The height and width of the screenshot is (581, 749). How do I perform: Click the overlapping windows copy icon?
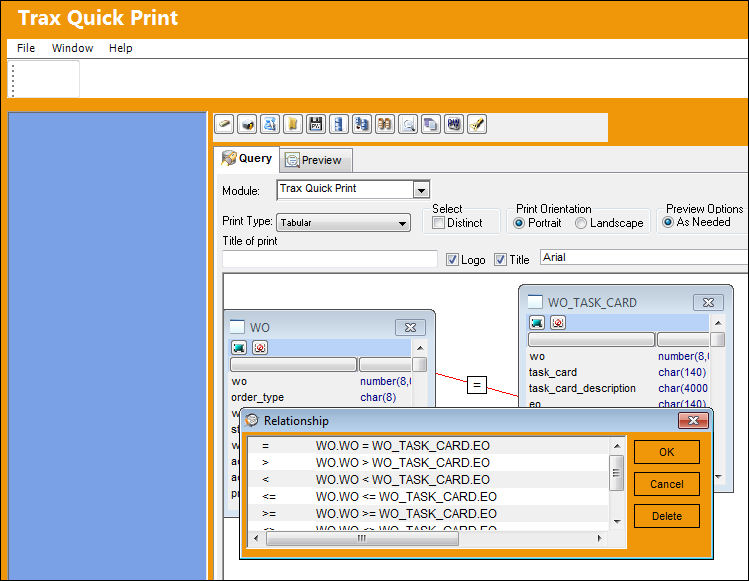coord(430,124)
